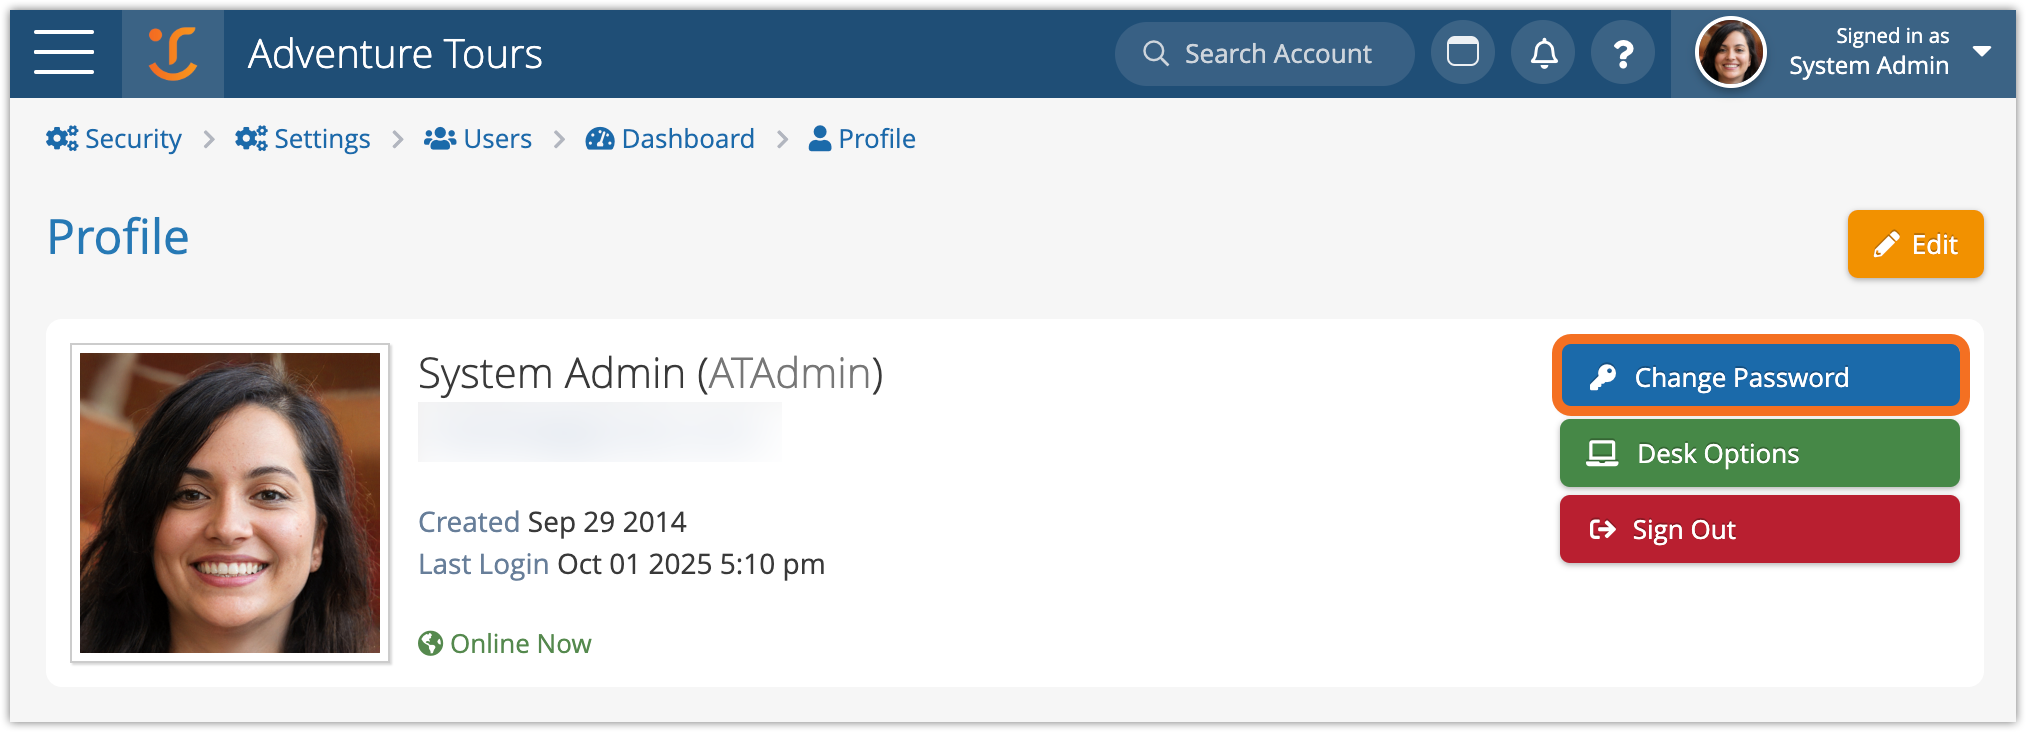The image size is (2026, 732).
Task: Click the Users group icon in breadcrumb
Action: [440, 139]
